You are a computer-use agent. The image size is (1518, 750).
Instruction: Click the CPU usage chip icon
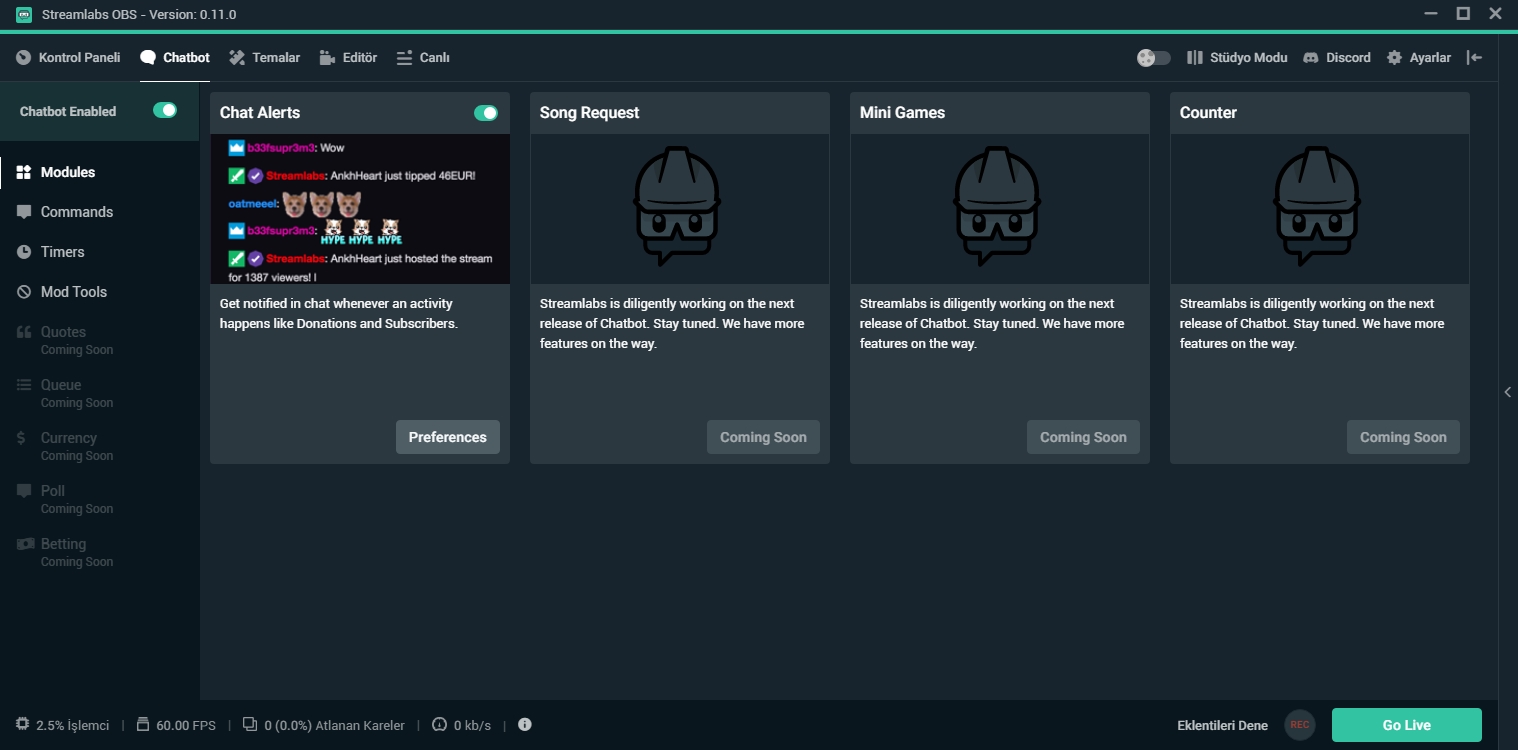click(23, 724)
